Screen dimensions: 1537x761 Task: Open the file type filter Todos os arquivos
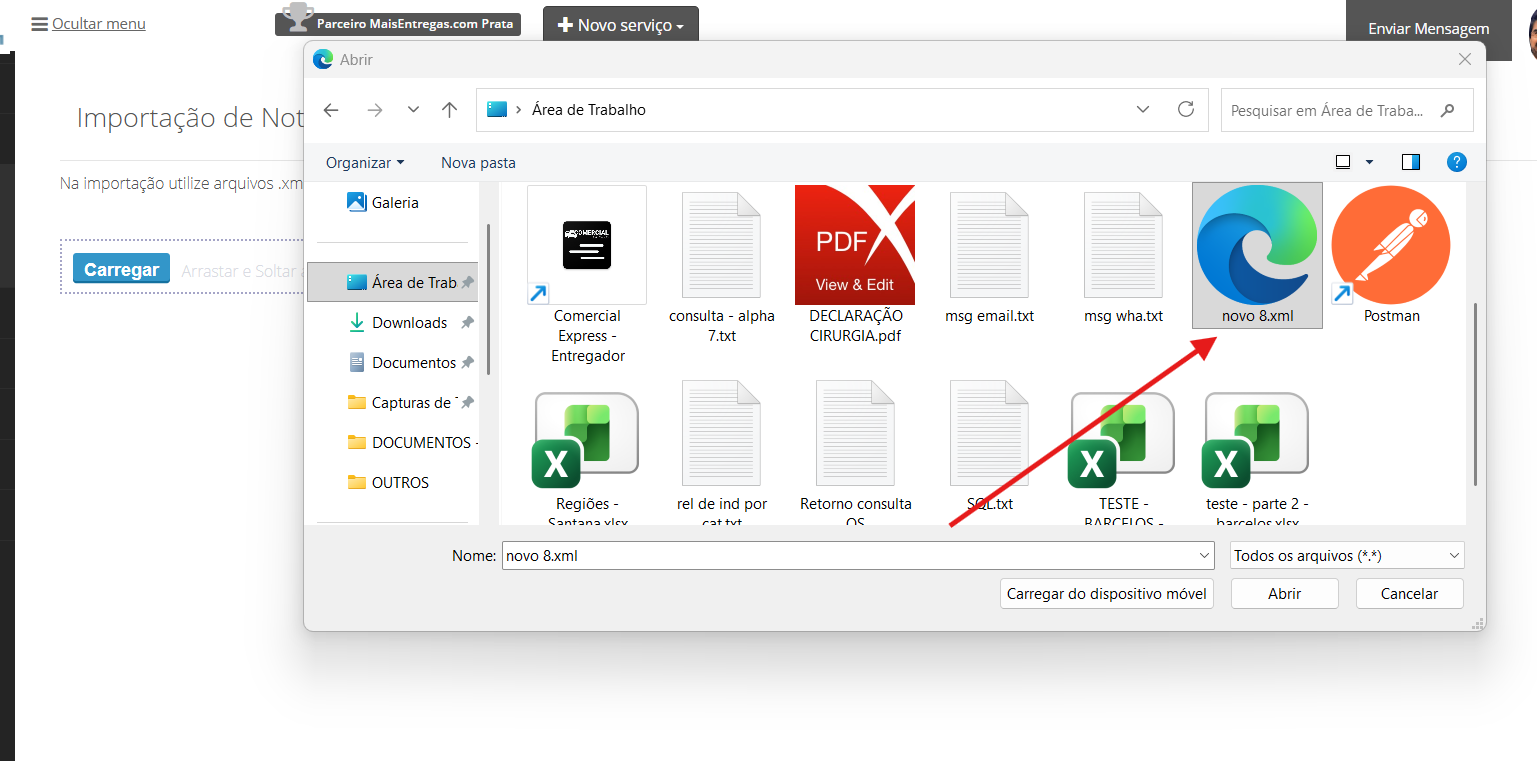pyautogui.click(x=1346, y=556)
